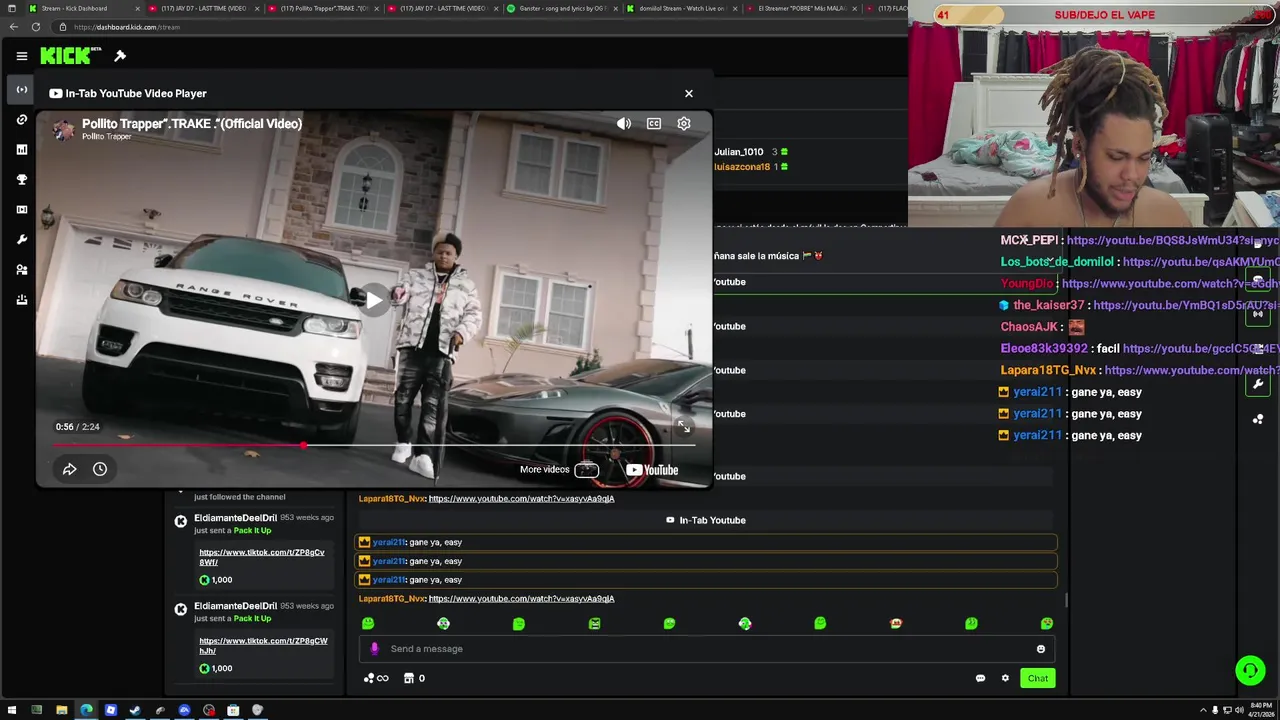Open the tiktok link ending ZP8gCv8Wf
The width and height of the screenshot is (1280, 720).
coord(262,557)
